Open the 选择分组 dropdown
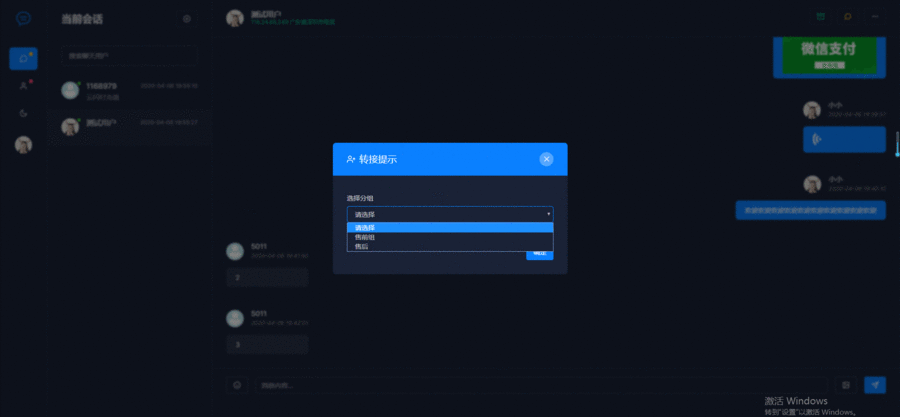Screen dimensions: 900x417 (x=449, y=214)
